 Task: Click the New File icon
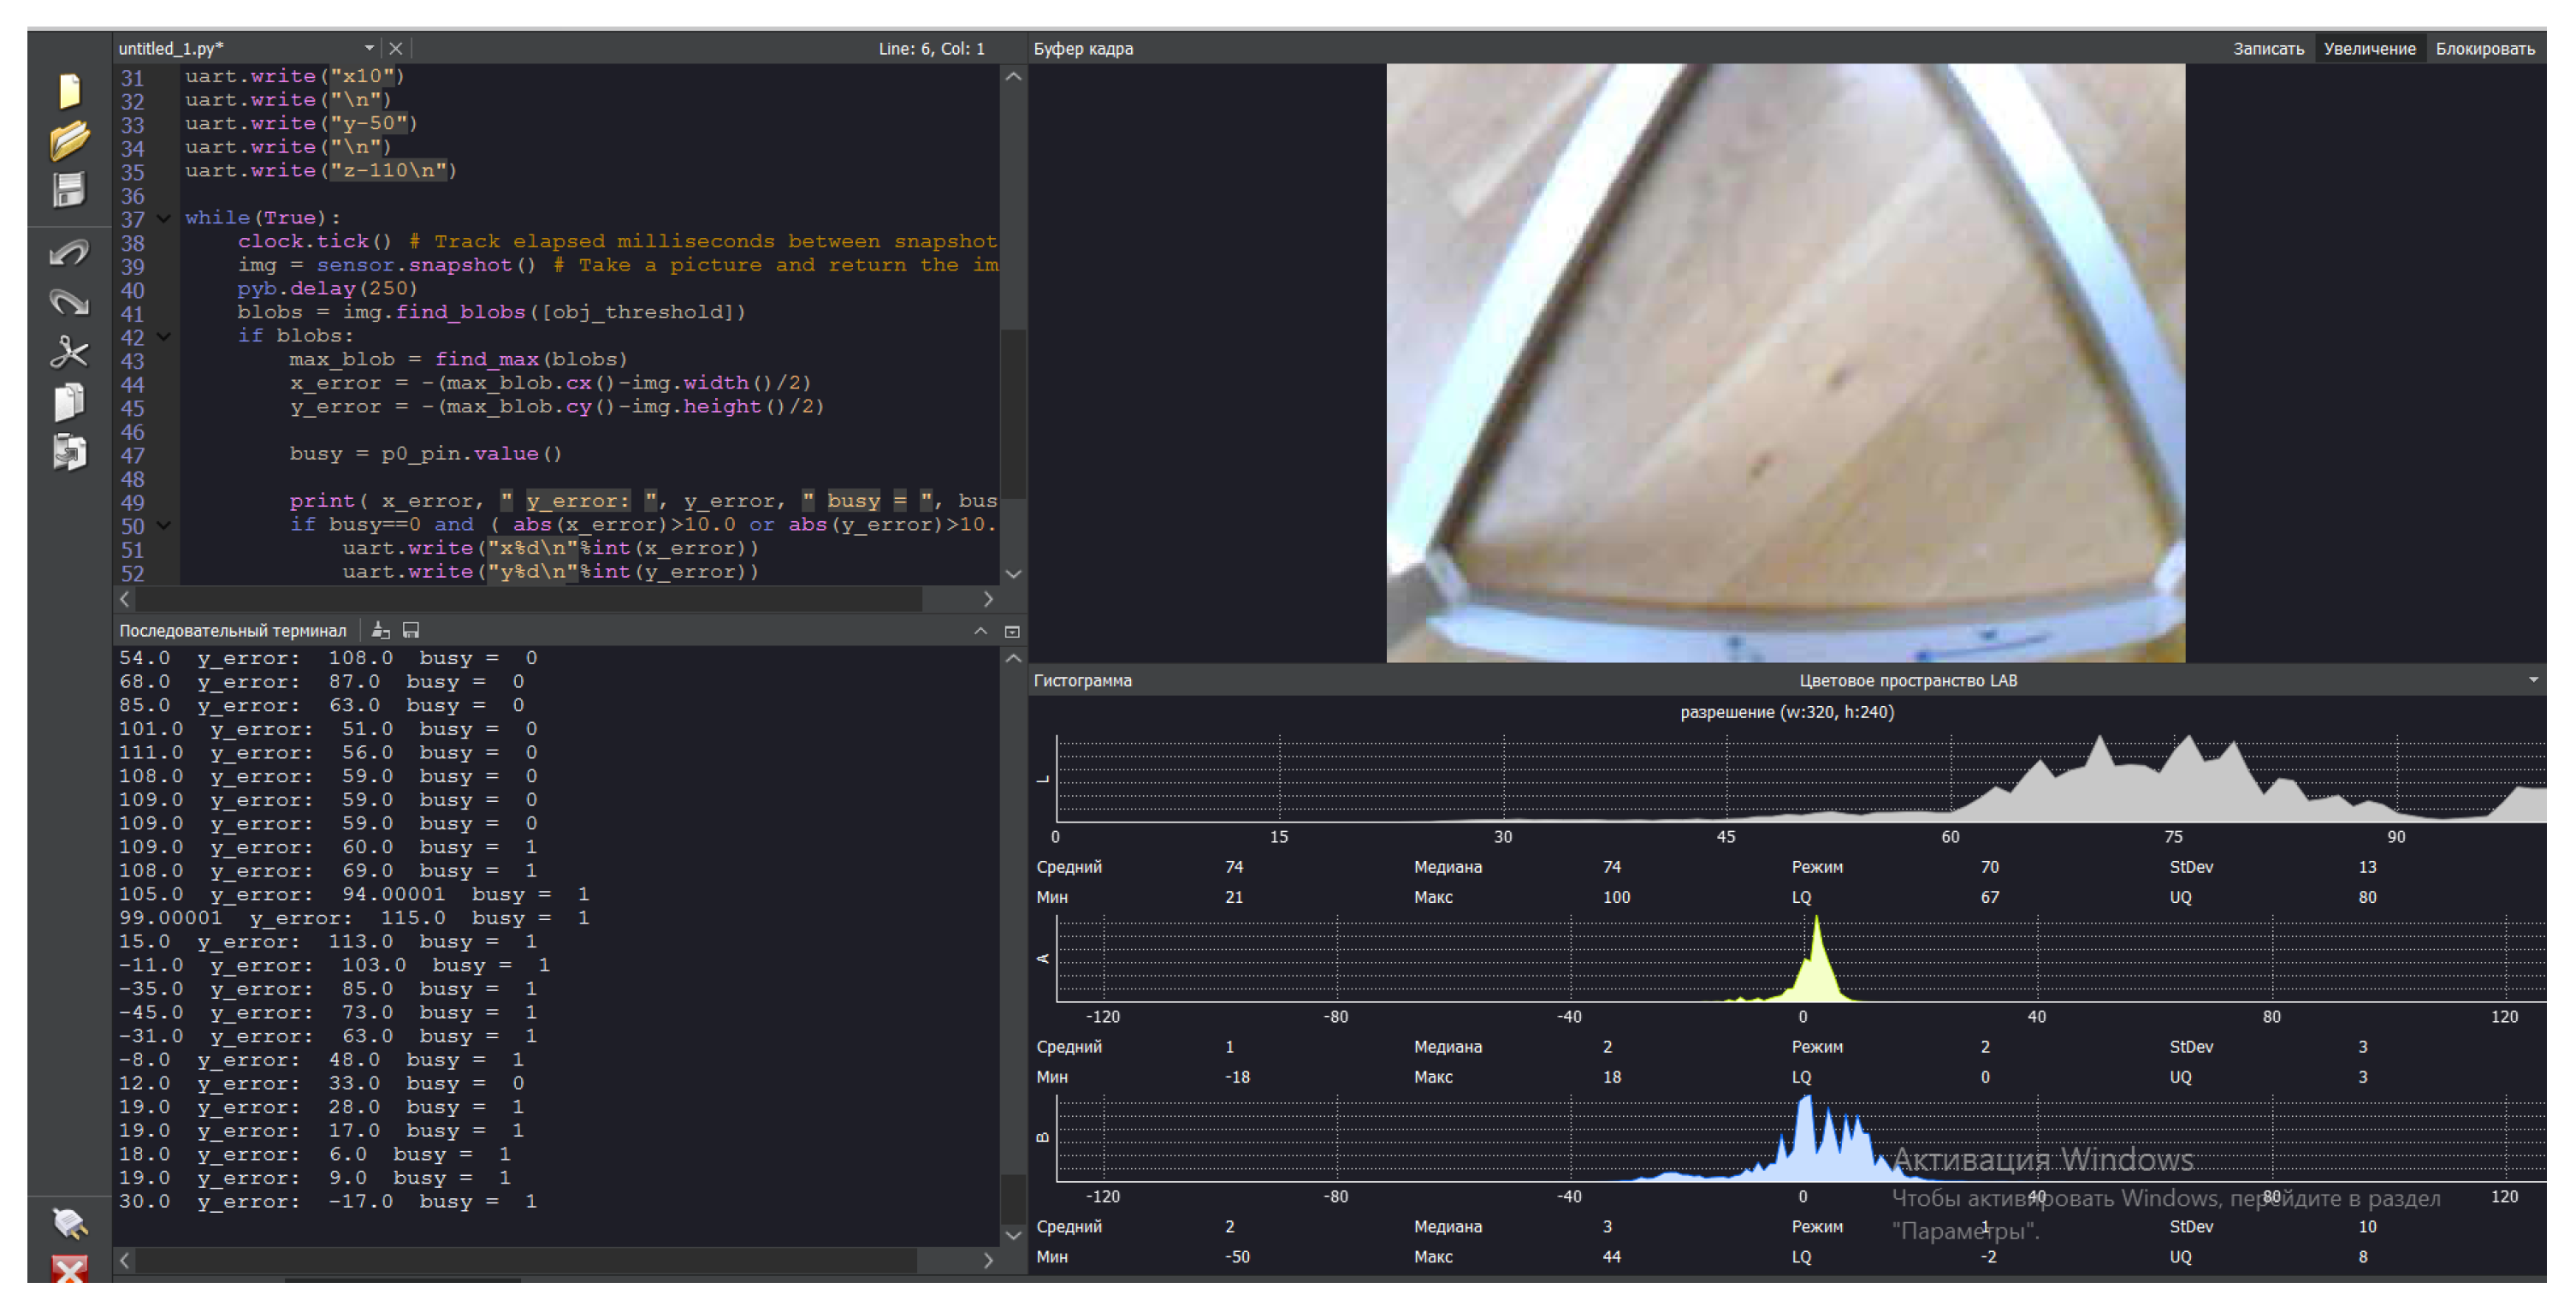(x=69, y=92)
